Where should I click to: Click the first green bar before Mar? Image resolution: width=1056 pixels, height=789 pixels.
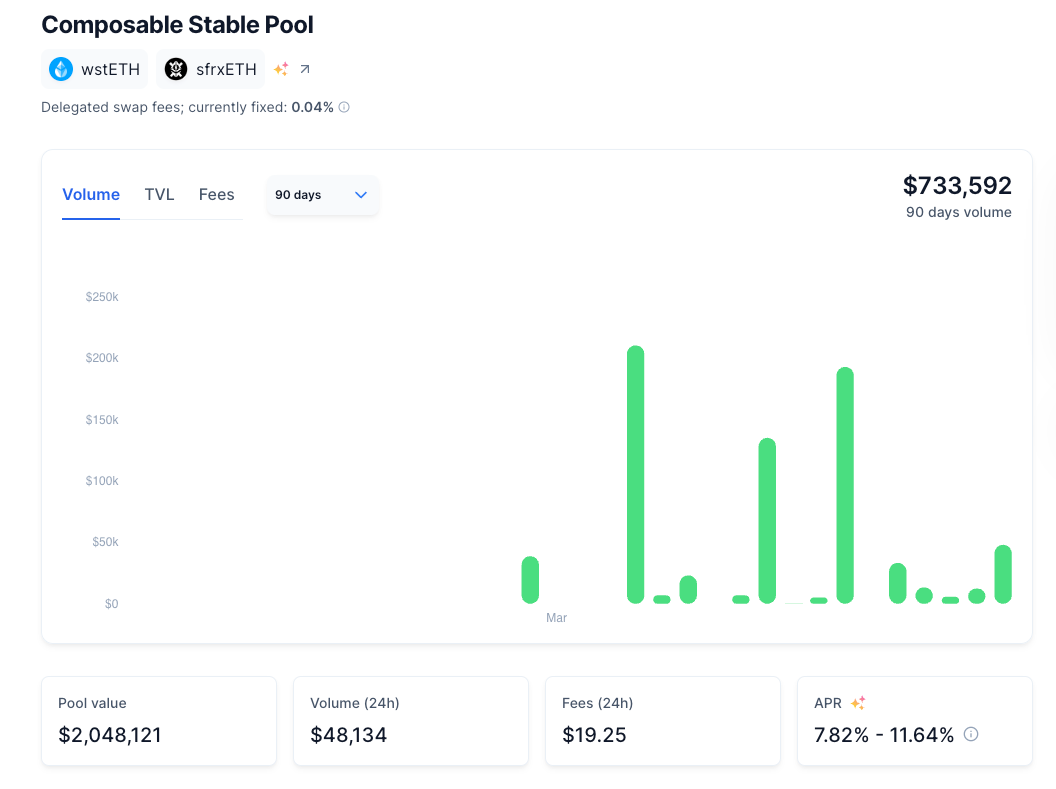[x=530, y=580]
